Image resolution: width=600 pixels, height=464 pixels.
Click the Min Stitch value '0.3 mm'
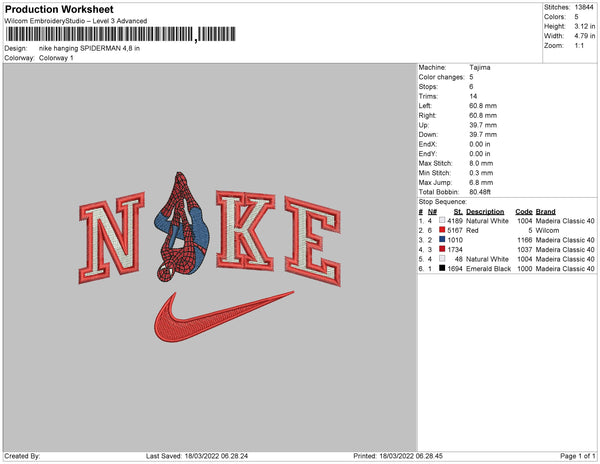pyautogui.click(x=481, y=173)
